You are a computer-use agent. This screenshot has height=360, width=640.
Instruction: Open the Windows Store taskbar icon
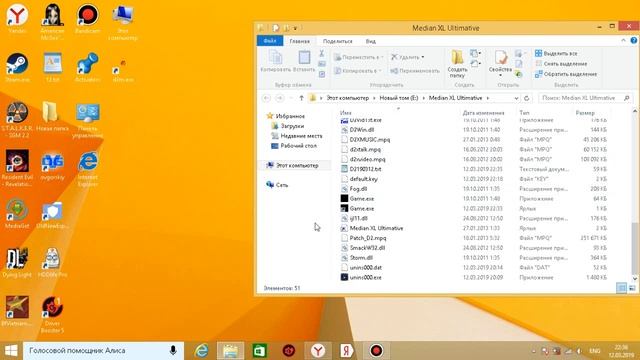(260, 351)
